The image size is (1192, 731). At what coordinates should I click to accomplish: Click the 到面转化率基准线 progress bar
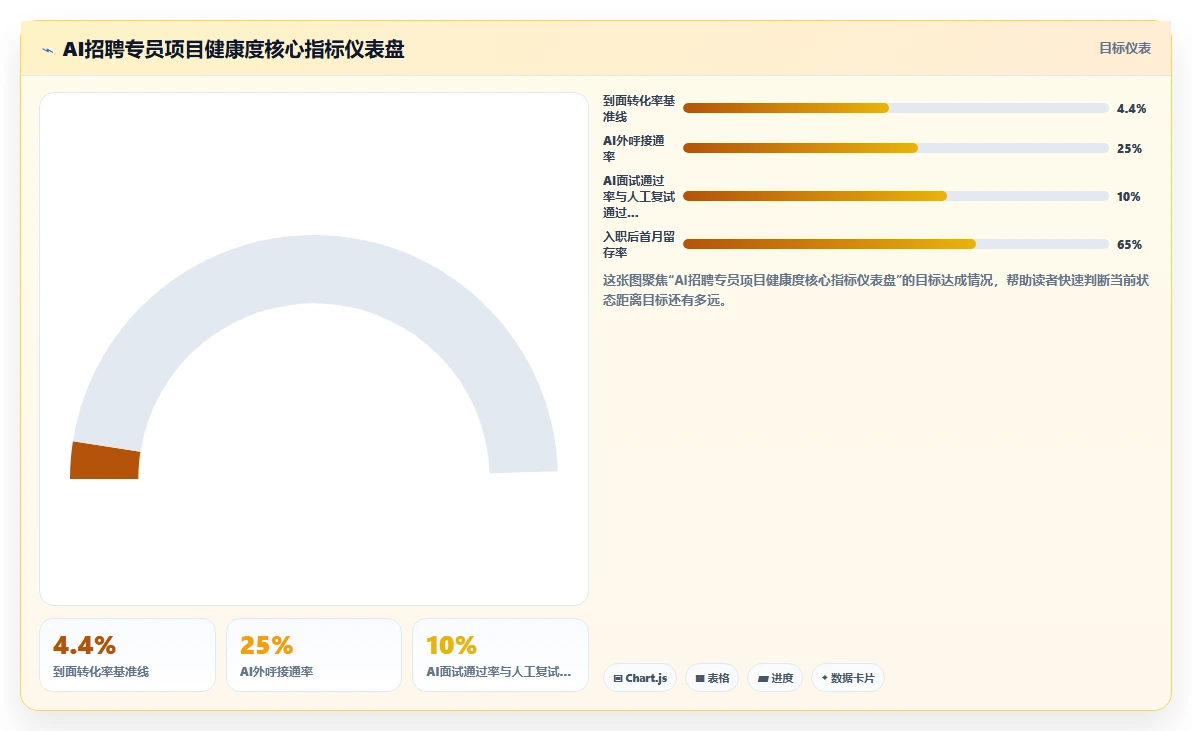click(x=896, y=108)
